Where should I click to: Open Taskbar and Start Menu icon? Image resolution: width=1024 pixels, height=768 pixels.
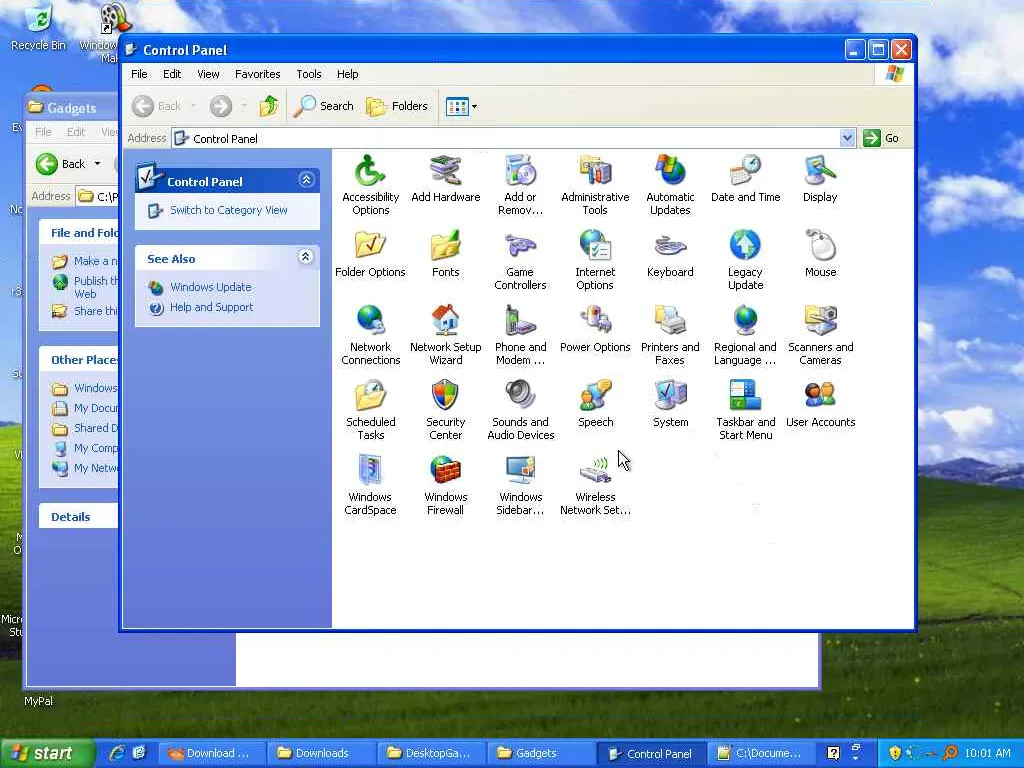tap(745, 411)
